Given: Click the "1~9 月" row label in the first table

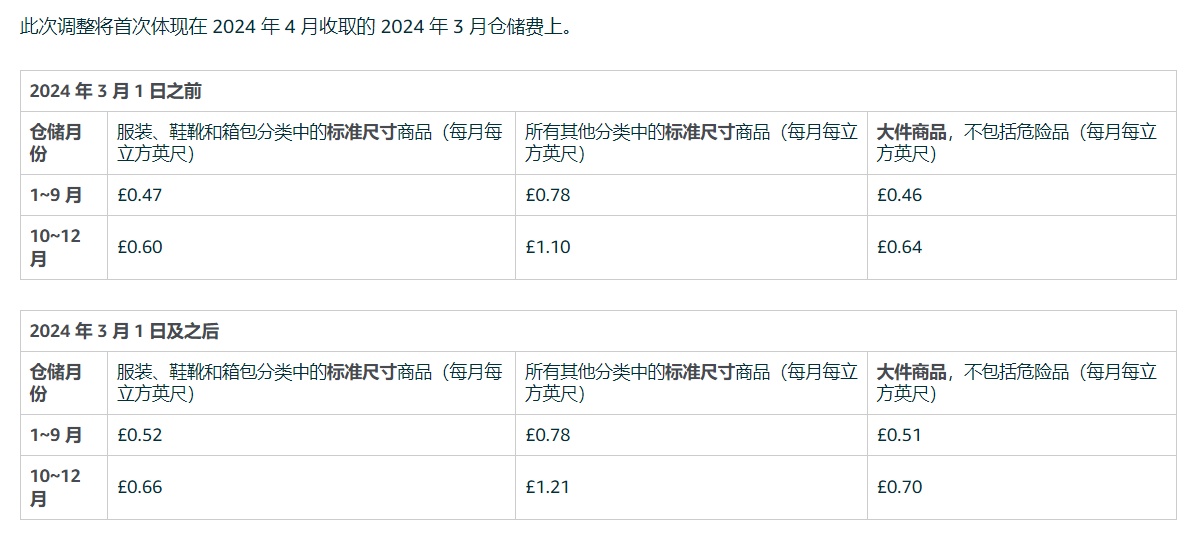Looking at the screenshot, I should [x=56, y=195].
